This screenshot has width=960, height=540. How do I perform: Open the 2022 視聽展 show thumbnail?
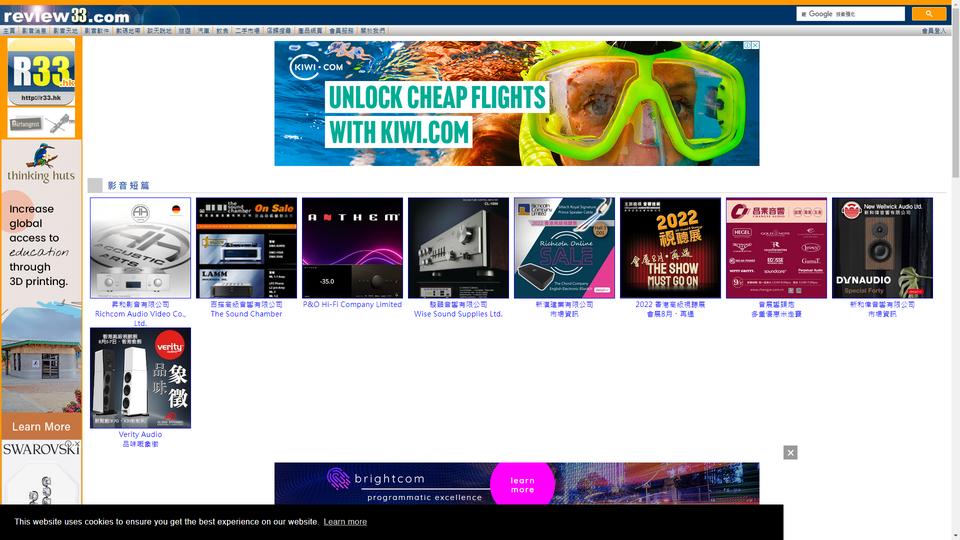670,248
